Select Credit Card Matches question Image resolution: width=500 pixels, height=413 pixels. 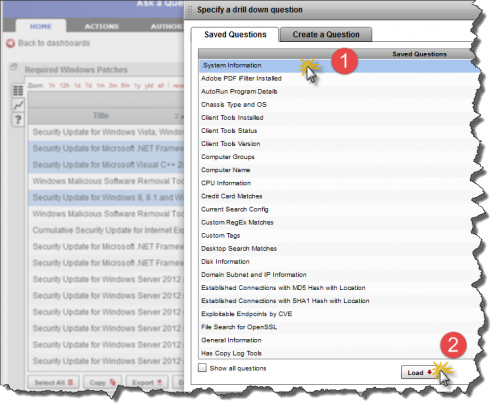338,196
